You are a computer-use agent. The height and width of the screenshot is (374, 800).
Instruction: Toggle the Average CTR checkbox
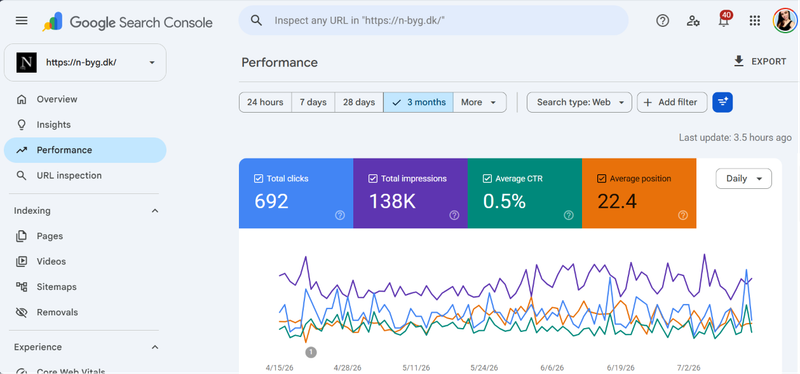(x=487, y=179)
